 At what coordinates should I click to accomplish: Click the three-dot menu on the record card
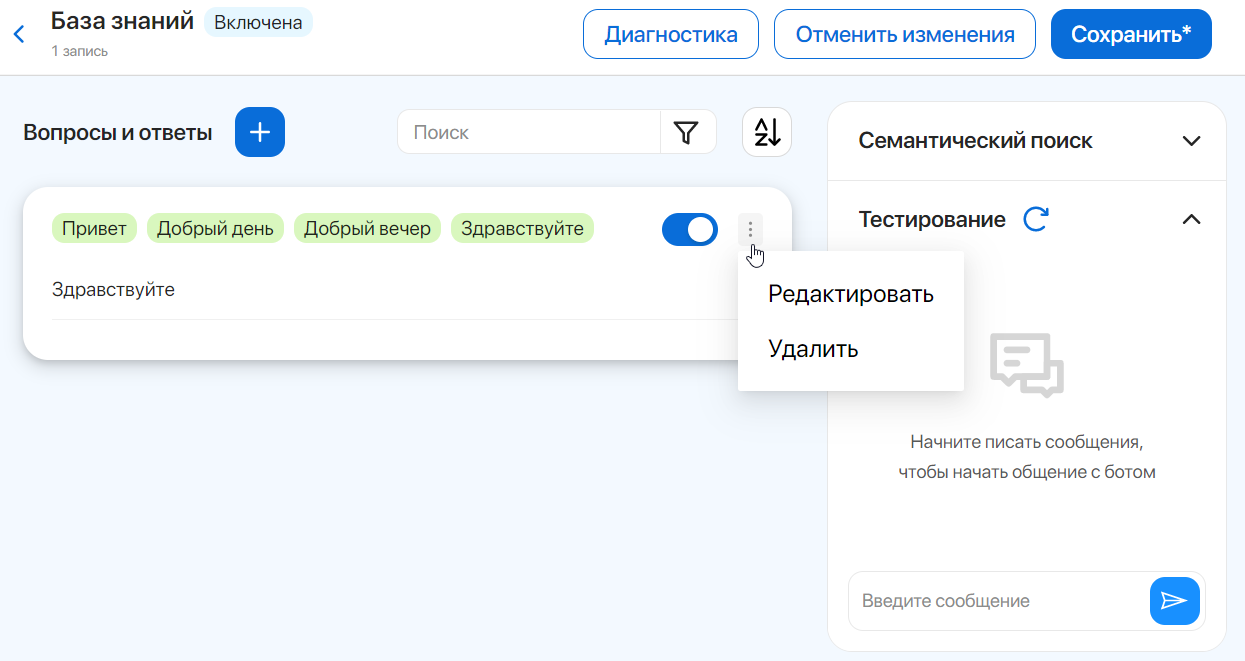pyautogui.click(x=750, y=229)
